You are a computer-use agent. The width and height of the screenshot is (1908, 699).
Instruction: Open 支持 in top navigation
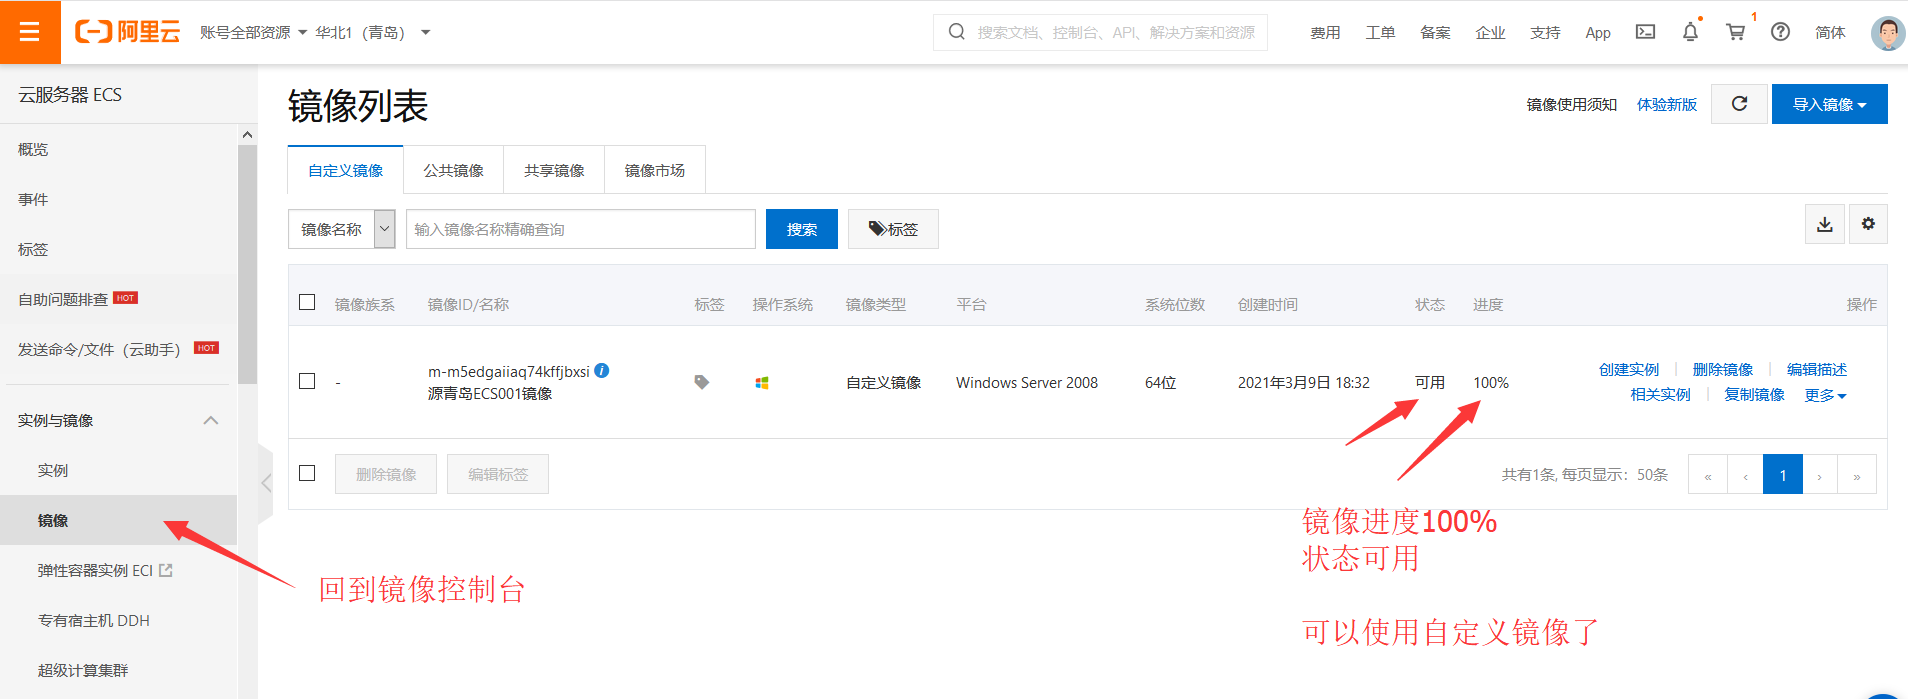[x=1545, y=33]
